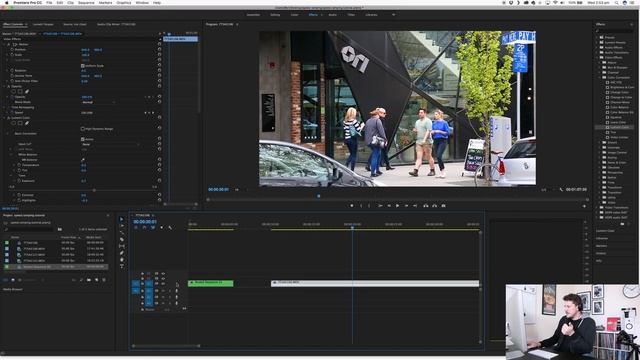Expand the Presets folder in Effects panel

point(597,38)
